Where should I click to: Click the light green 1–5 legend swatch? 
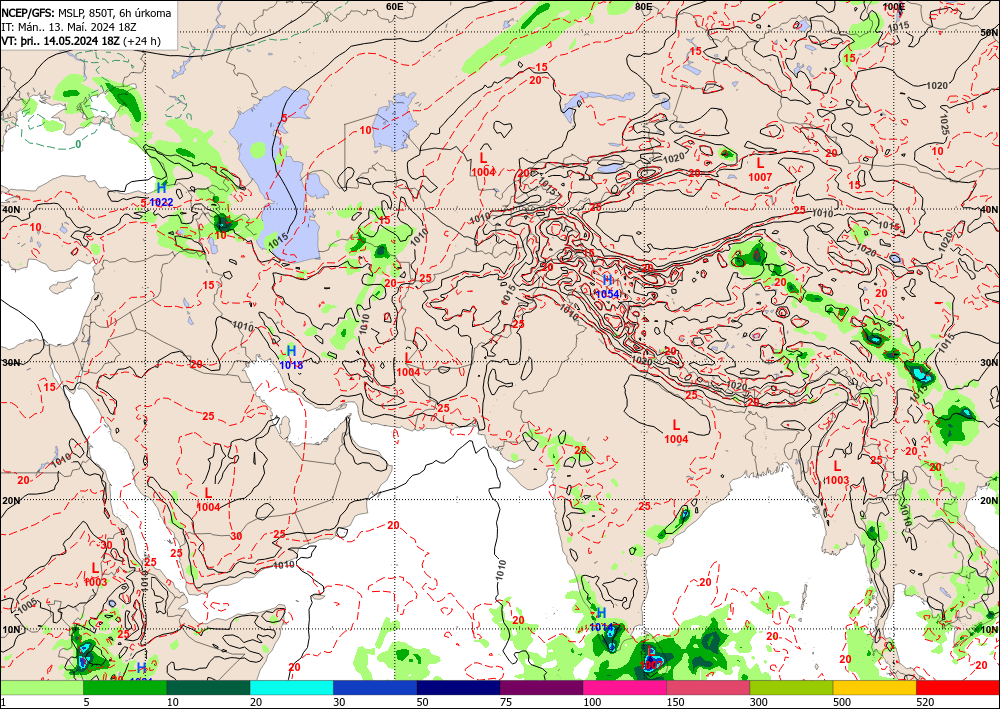(x=41, y=687)
